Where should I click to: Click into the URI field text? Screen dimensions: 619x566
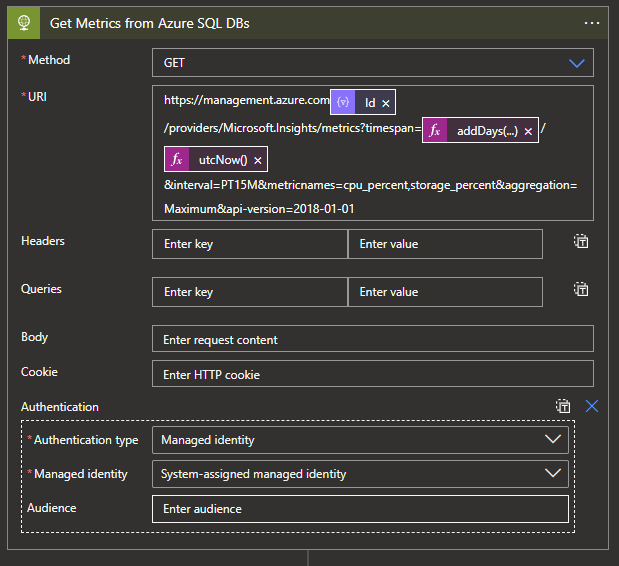pos(373,153)
